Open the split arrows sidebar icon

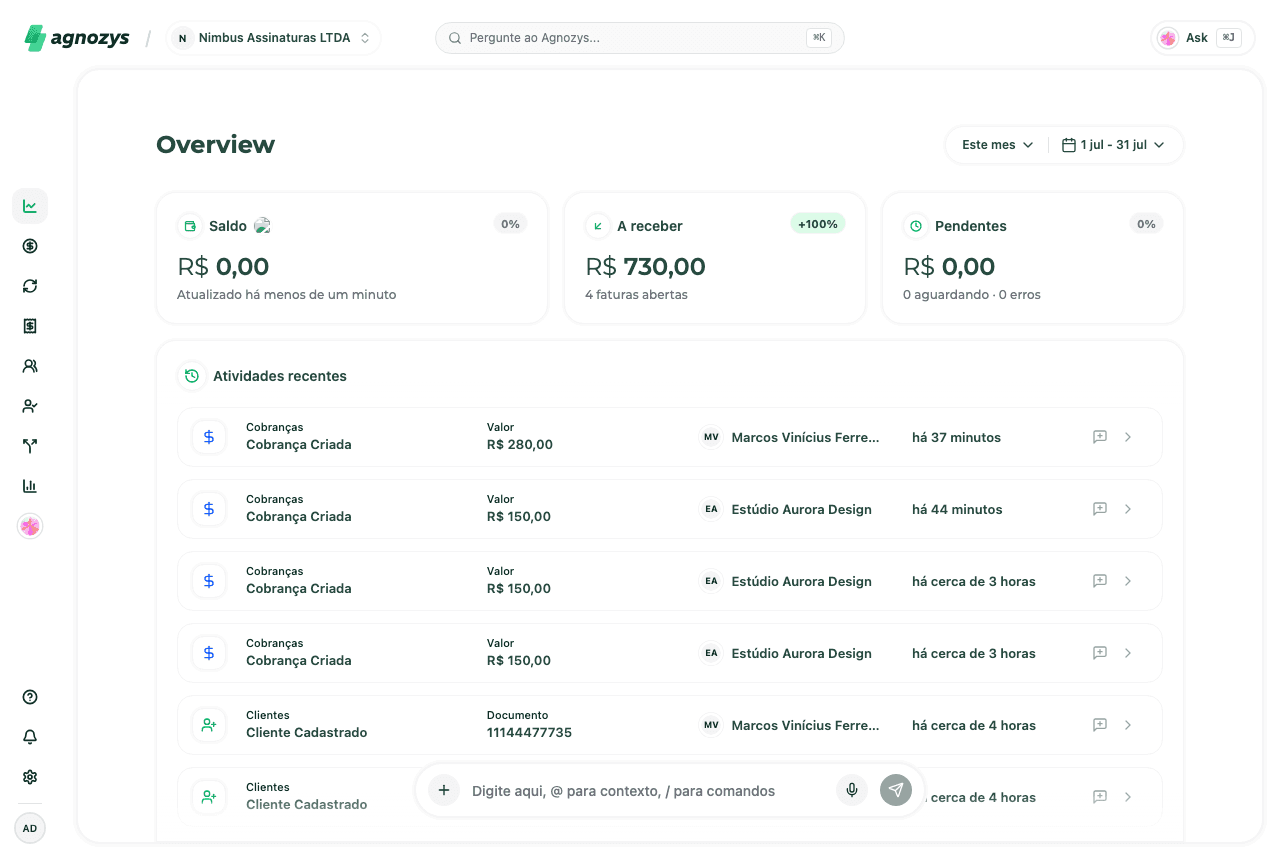click(30, 446)
